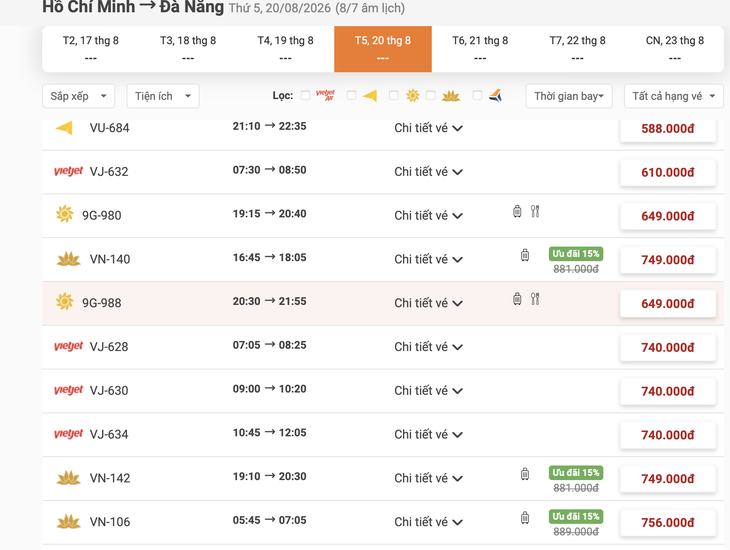This screenshot has height=550, width=730.
Task: Click the Pacific Airlines logo in filter bar
Action: pos(495,95)
